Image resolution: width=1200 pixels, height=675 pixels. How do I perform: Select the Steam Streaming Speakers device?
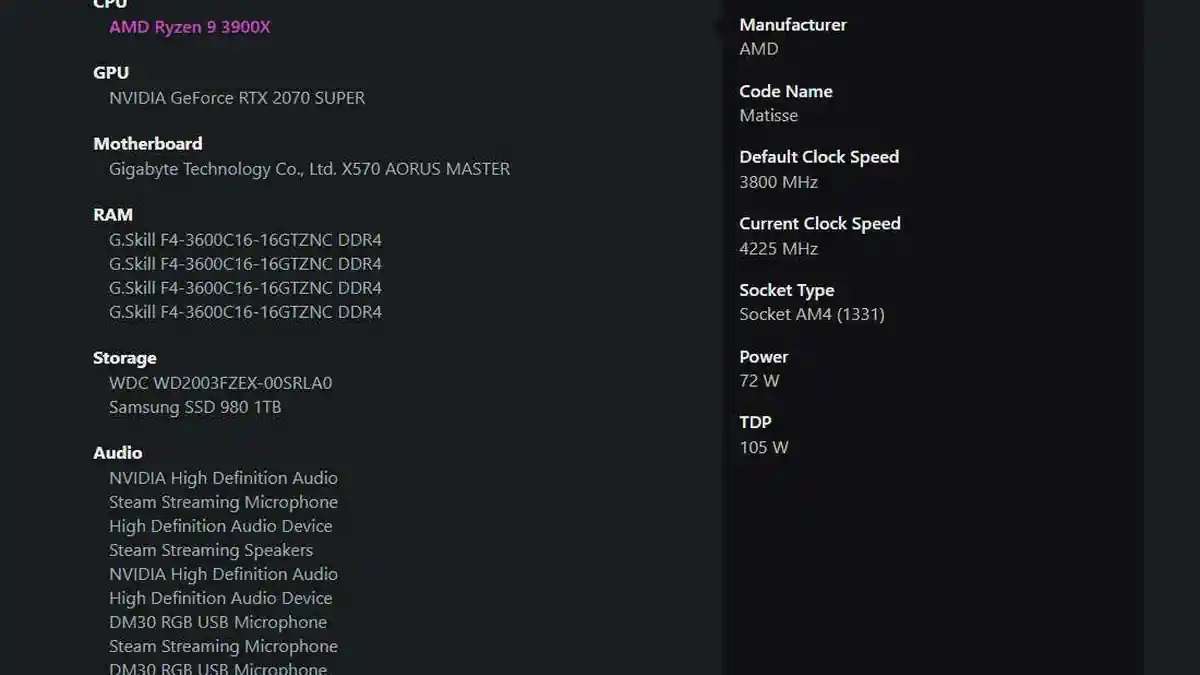pyautogui.click(x=211, y=550)
